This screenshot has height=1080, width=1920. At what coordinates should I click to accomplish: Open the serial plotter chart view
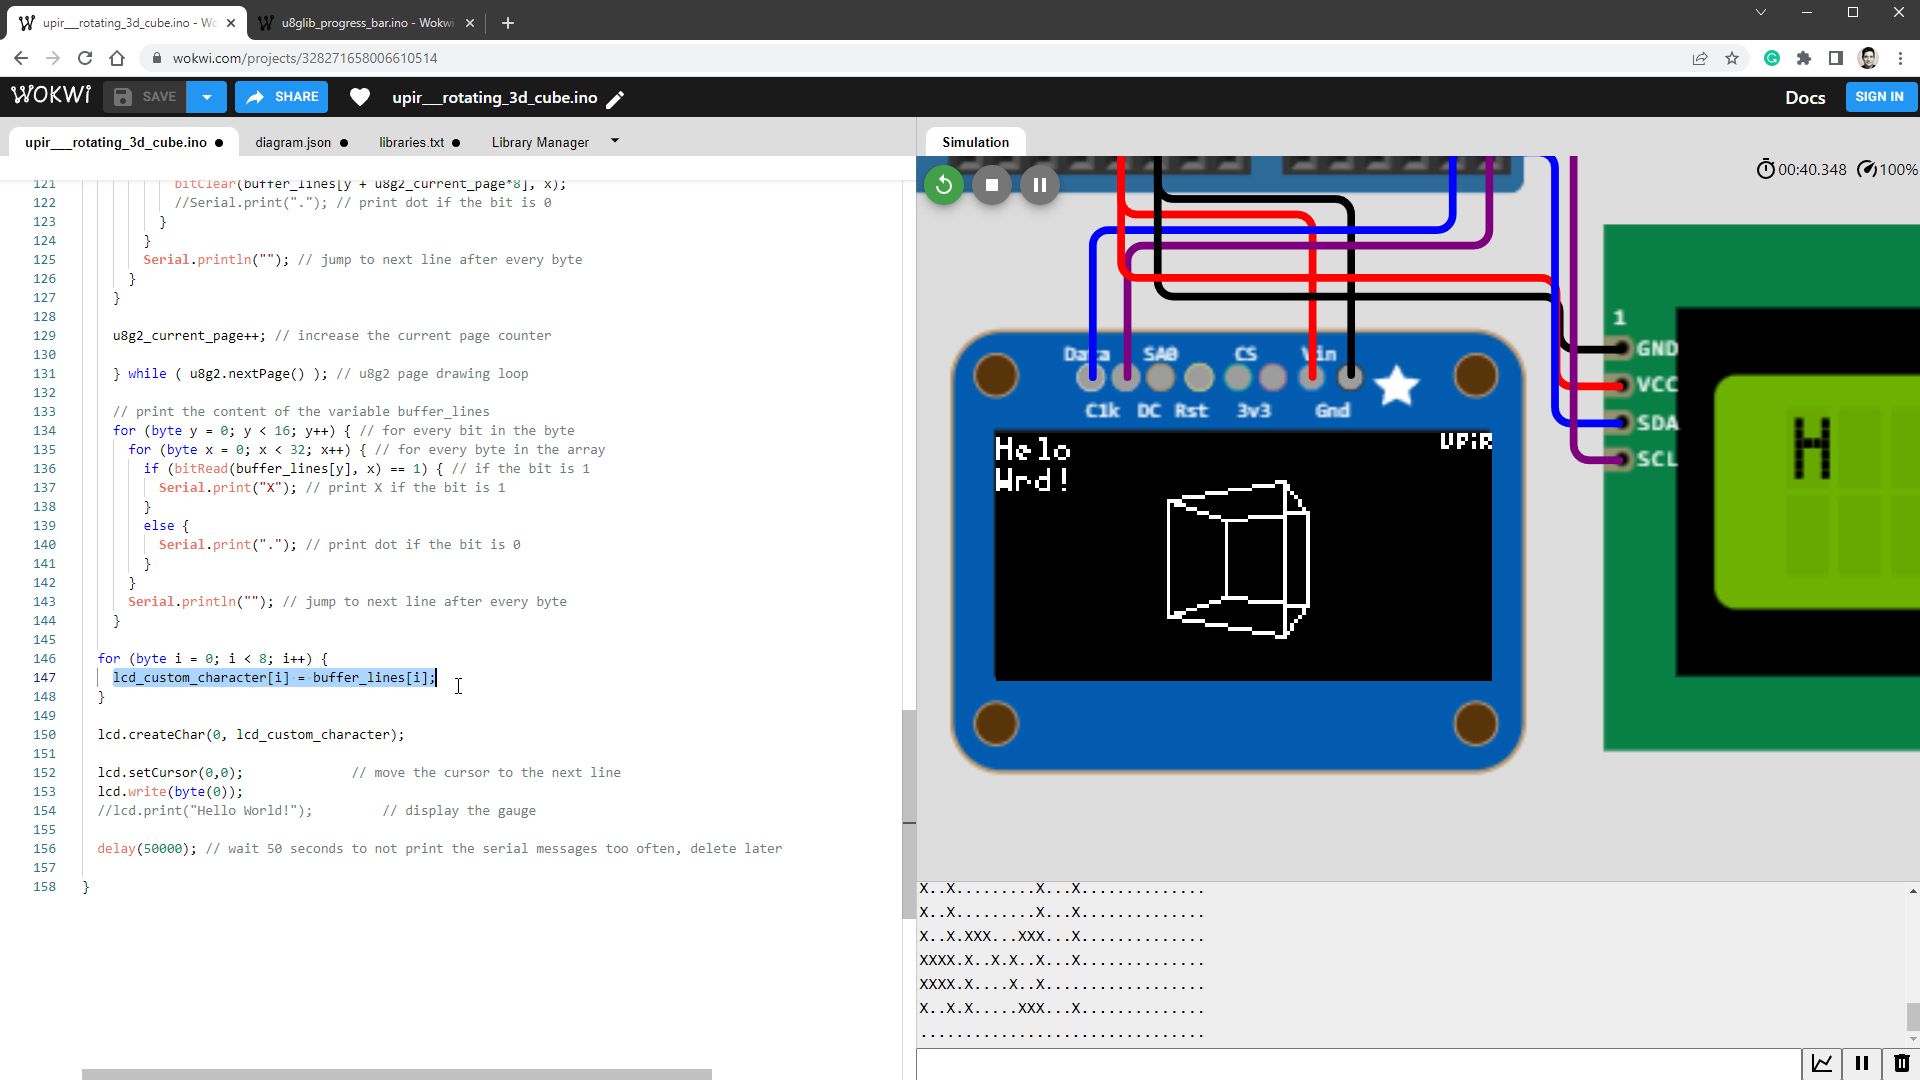coord(1822,1063)
